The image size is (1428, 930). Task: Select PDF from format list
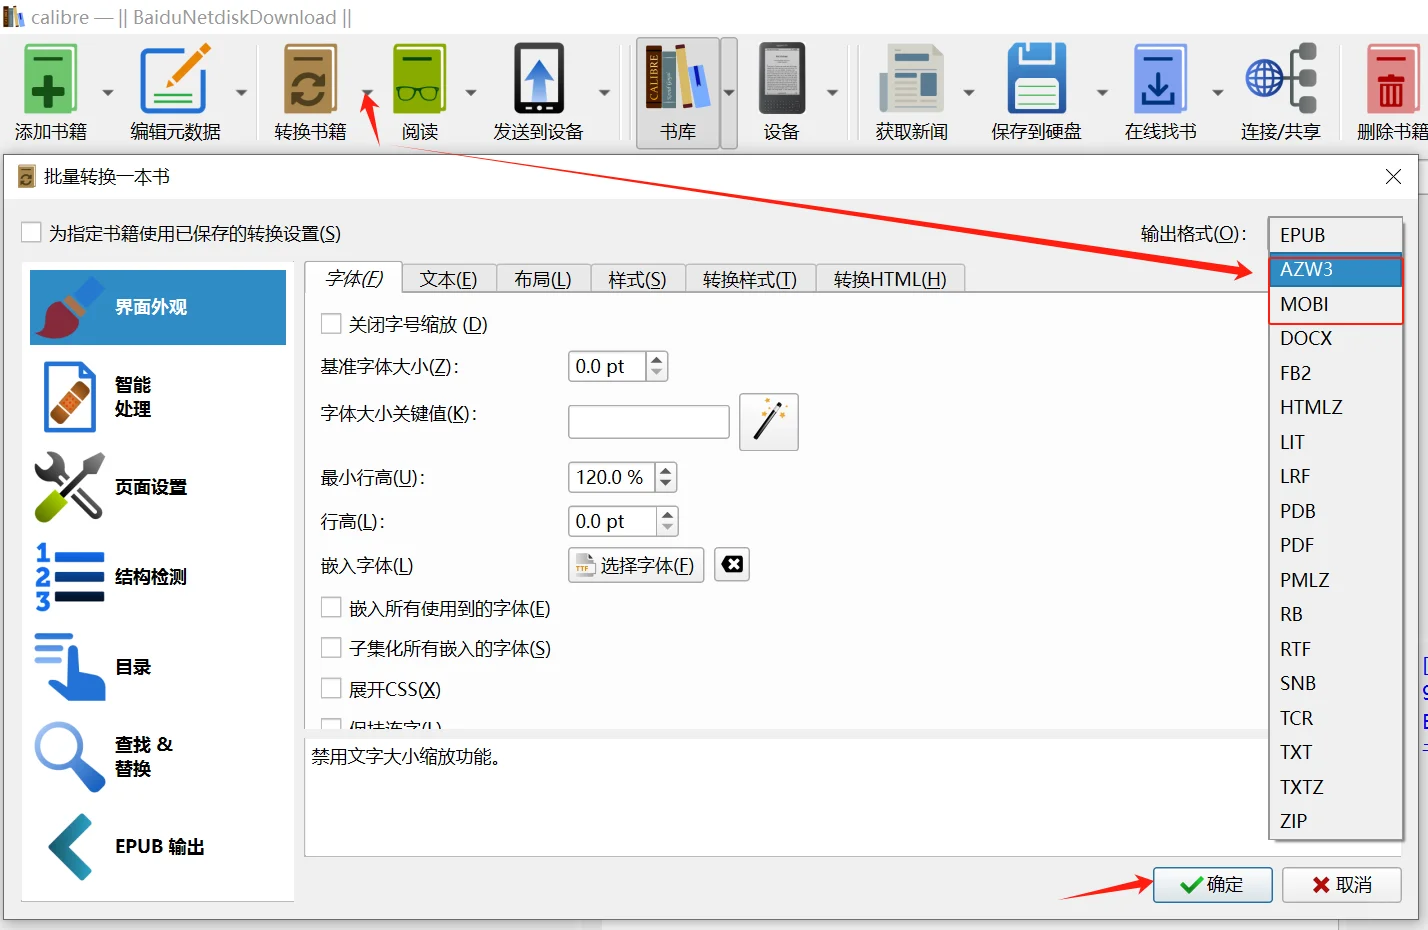pos(1336,545)
